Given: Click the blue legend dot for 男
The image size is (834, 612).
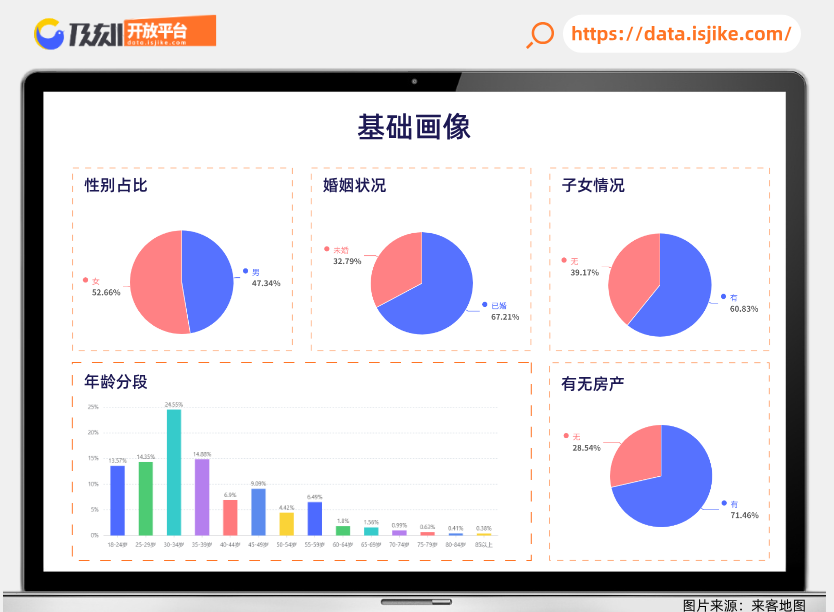Looking at the screenshot, I should pos(245,271).
